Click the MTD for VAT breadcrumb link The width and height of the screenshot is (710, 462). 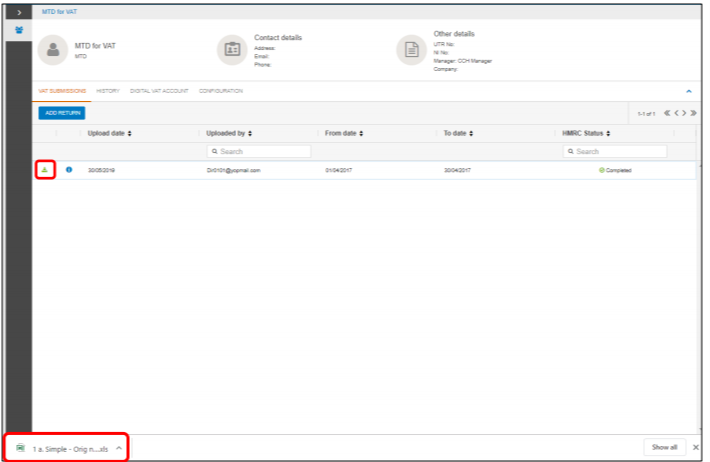click(59, 12)
